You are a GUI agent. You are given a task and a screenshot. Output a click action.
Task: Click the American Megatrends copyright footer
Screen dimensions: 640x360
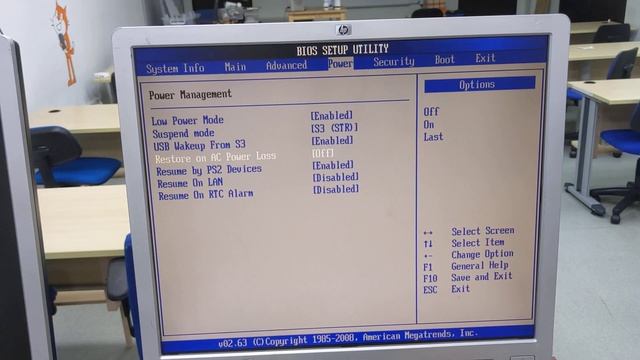[x=347, y=338]
